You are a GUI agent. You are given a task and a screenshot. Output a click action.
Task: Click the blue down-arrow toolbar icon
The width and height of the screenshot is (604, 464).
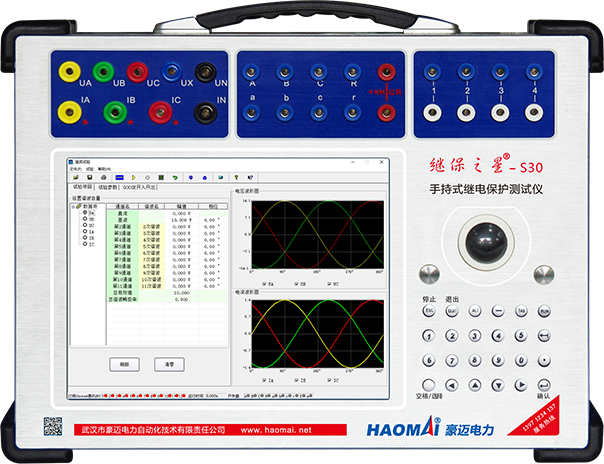191,178
